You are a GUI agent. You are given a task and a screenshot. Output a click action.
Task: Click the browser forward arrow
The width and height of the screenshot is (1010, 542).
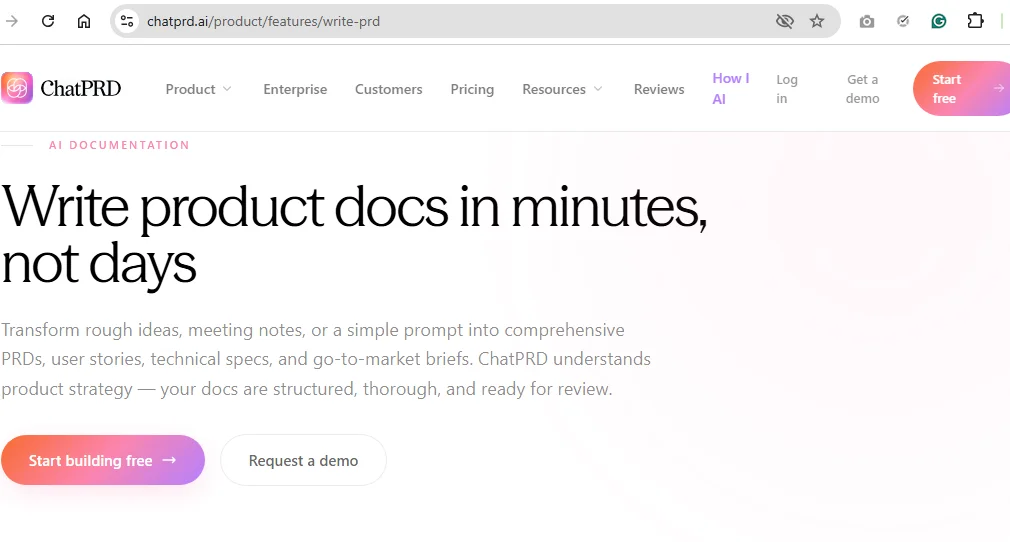(12, 21)
